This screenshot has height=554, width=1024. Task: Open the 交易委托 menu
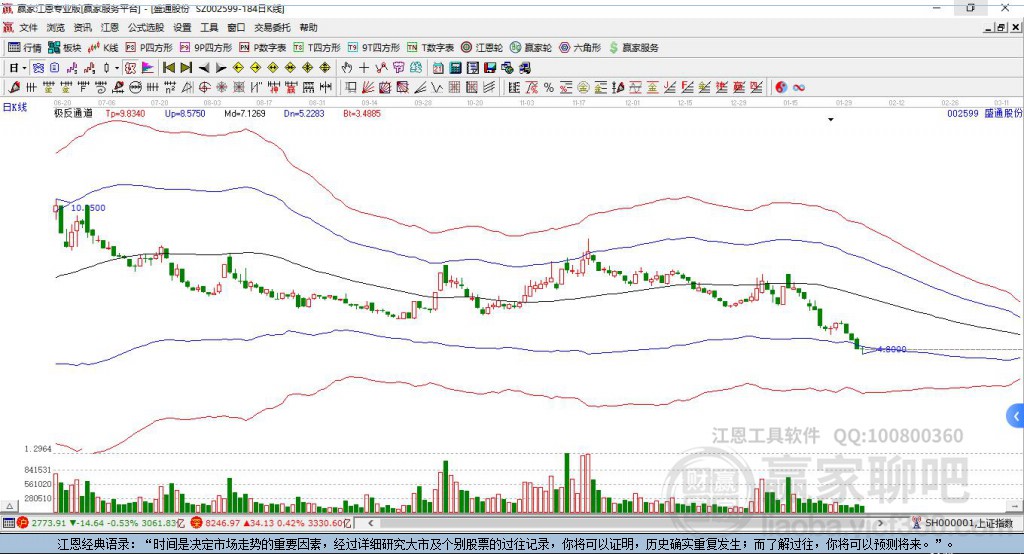272,27
